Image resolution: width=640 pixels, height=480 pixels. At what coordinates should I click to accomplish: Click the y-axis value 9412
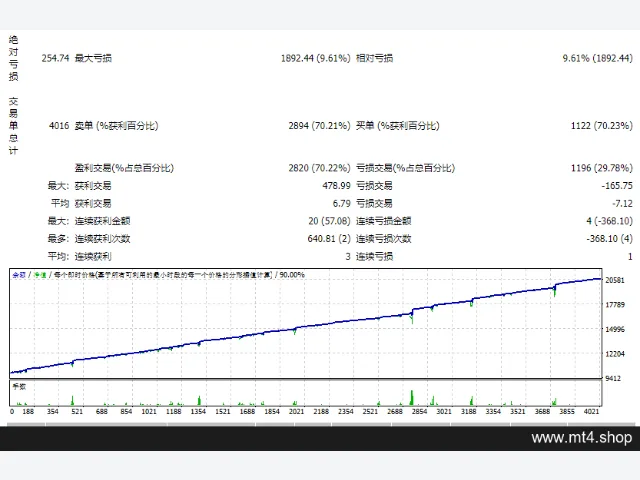tap(613, 378)
